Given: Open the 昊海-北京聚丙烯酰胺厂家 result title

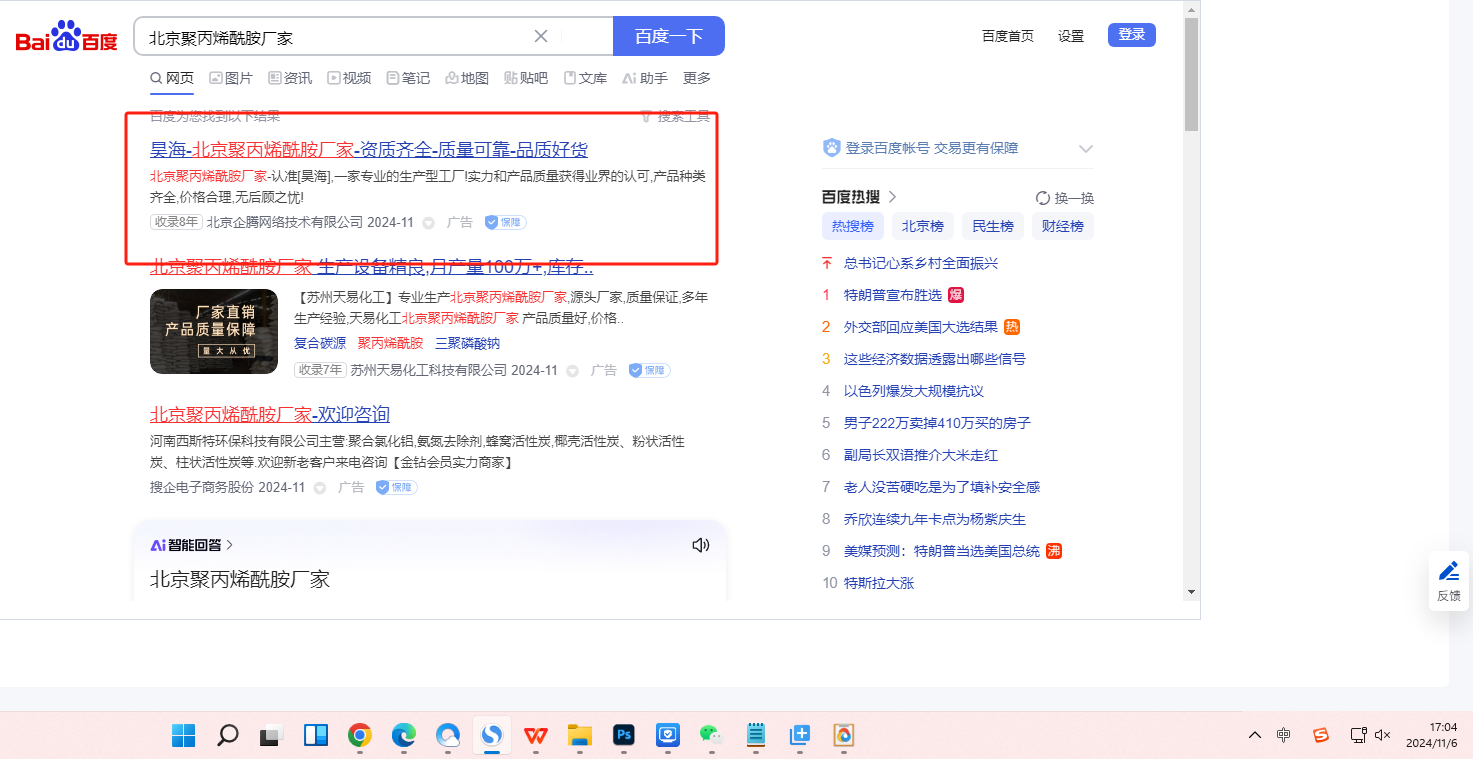Looking at the screenshot, I should [x=369, y=150].
